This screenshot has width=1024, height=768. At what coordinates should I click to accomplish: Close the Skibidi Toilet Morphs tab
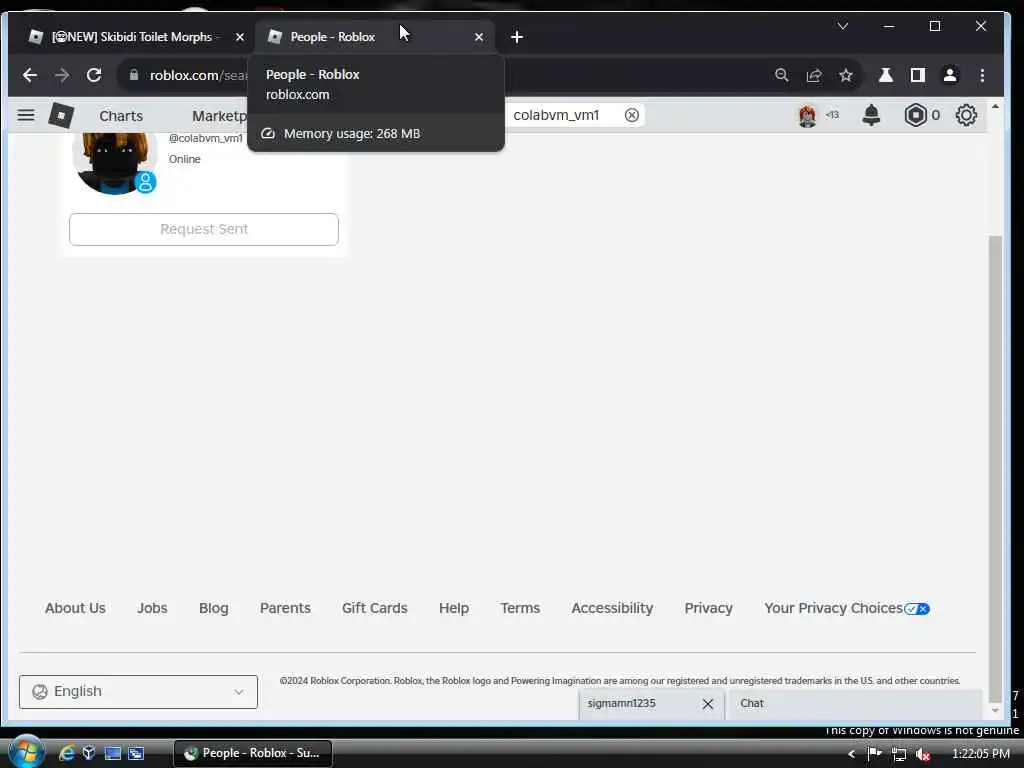coord(240,37)
